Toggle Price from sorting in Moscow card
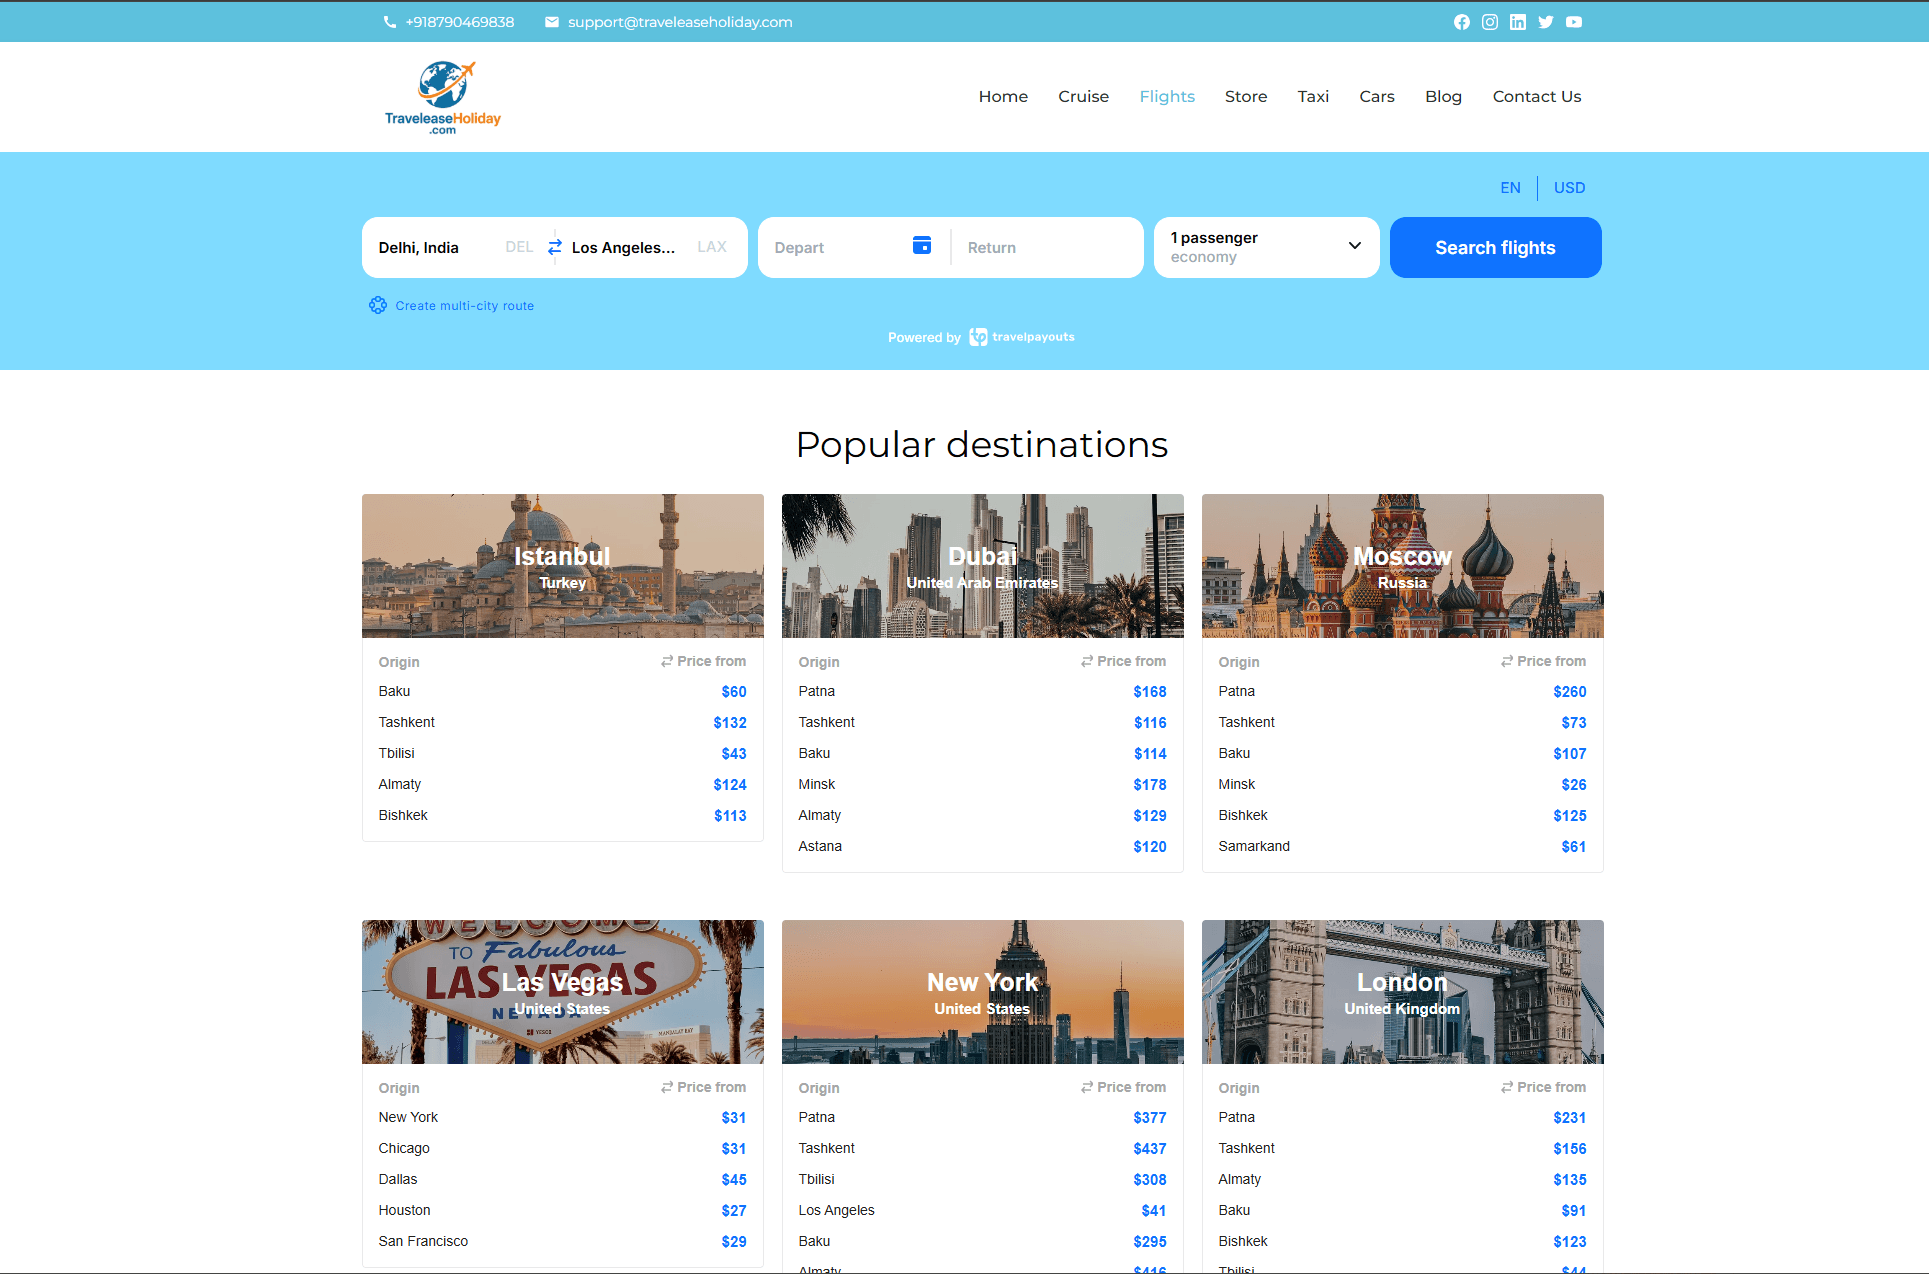This screenshot has height=1274, width=1929. click(x=1543, y=661)
